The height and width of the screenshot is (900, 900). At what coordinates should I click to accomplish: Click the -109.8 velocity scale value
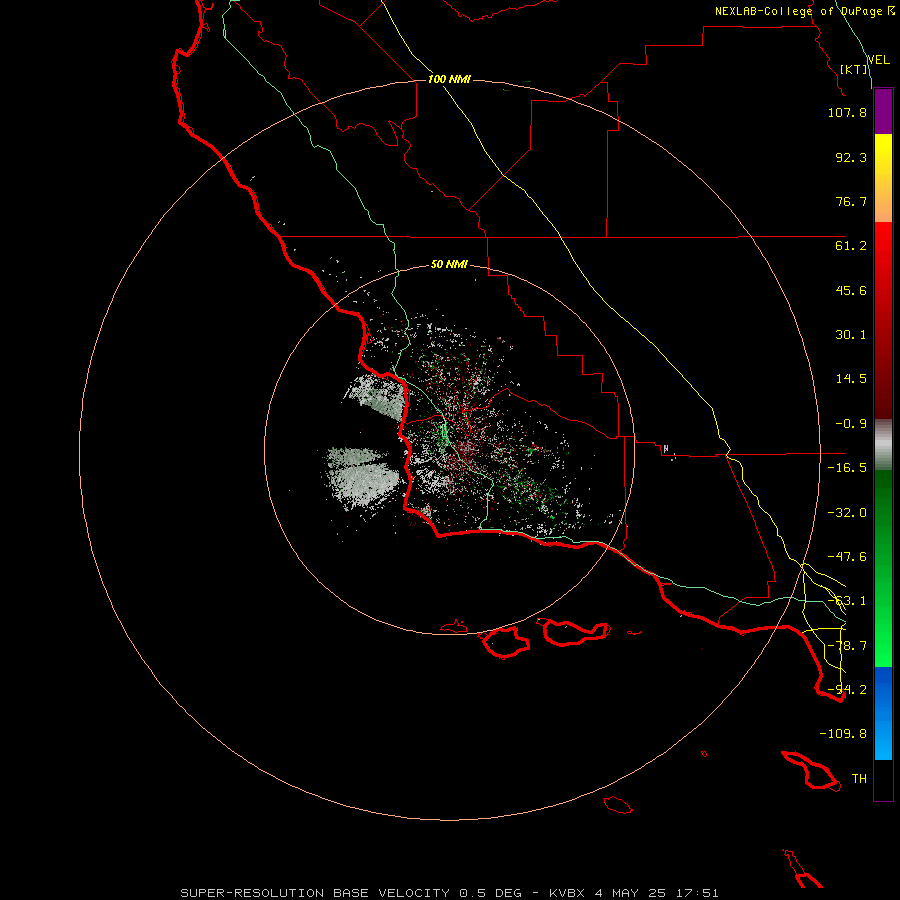[843, 734]
